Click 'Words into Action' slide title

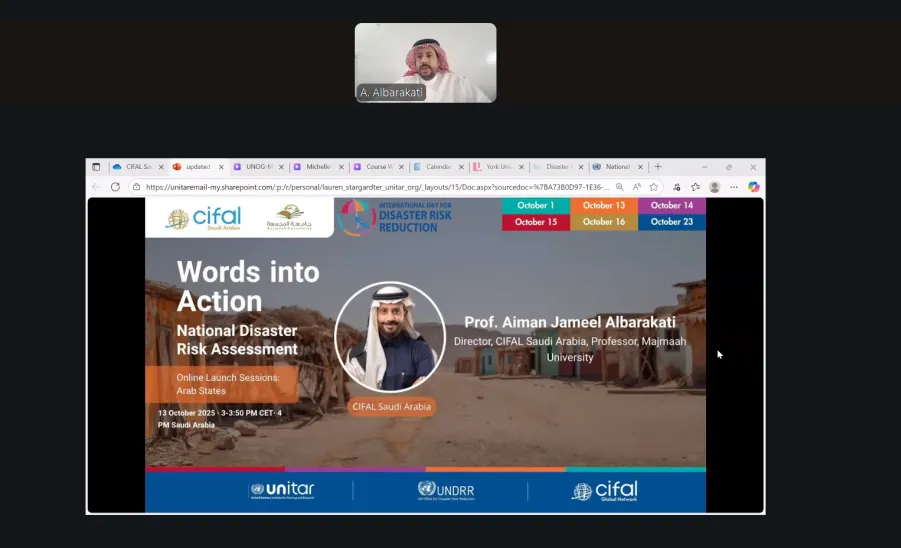click(x=248, y=286)
